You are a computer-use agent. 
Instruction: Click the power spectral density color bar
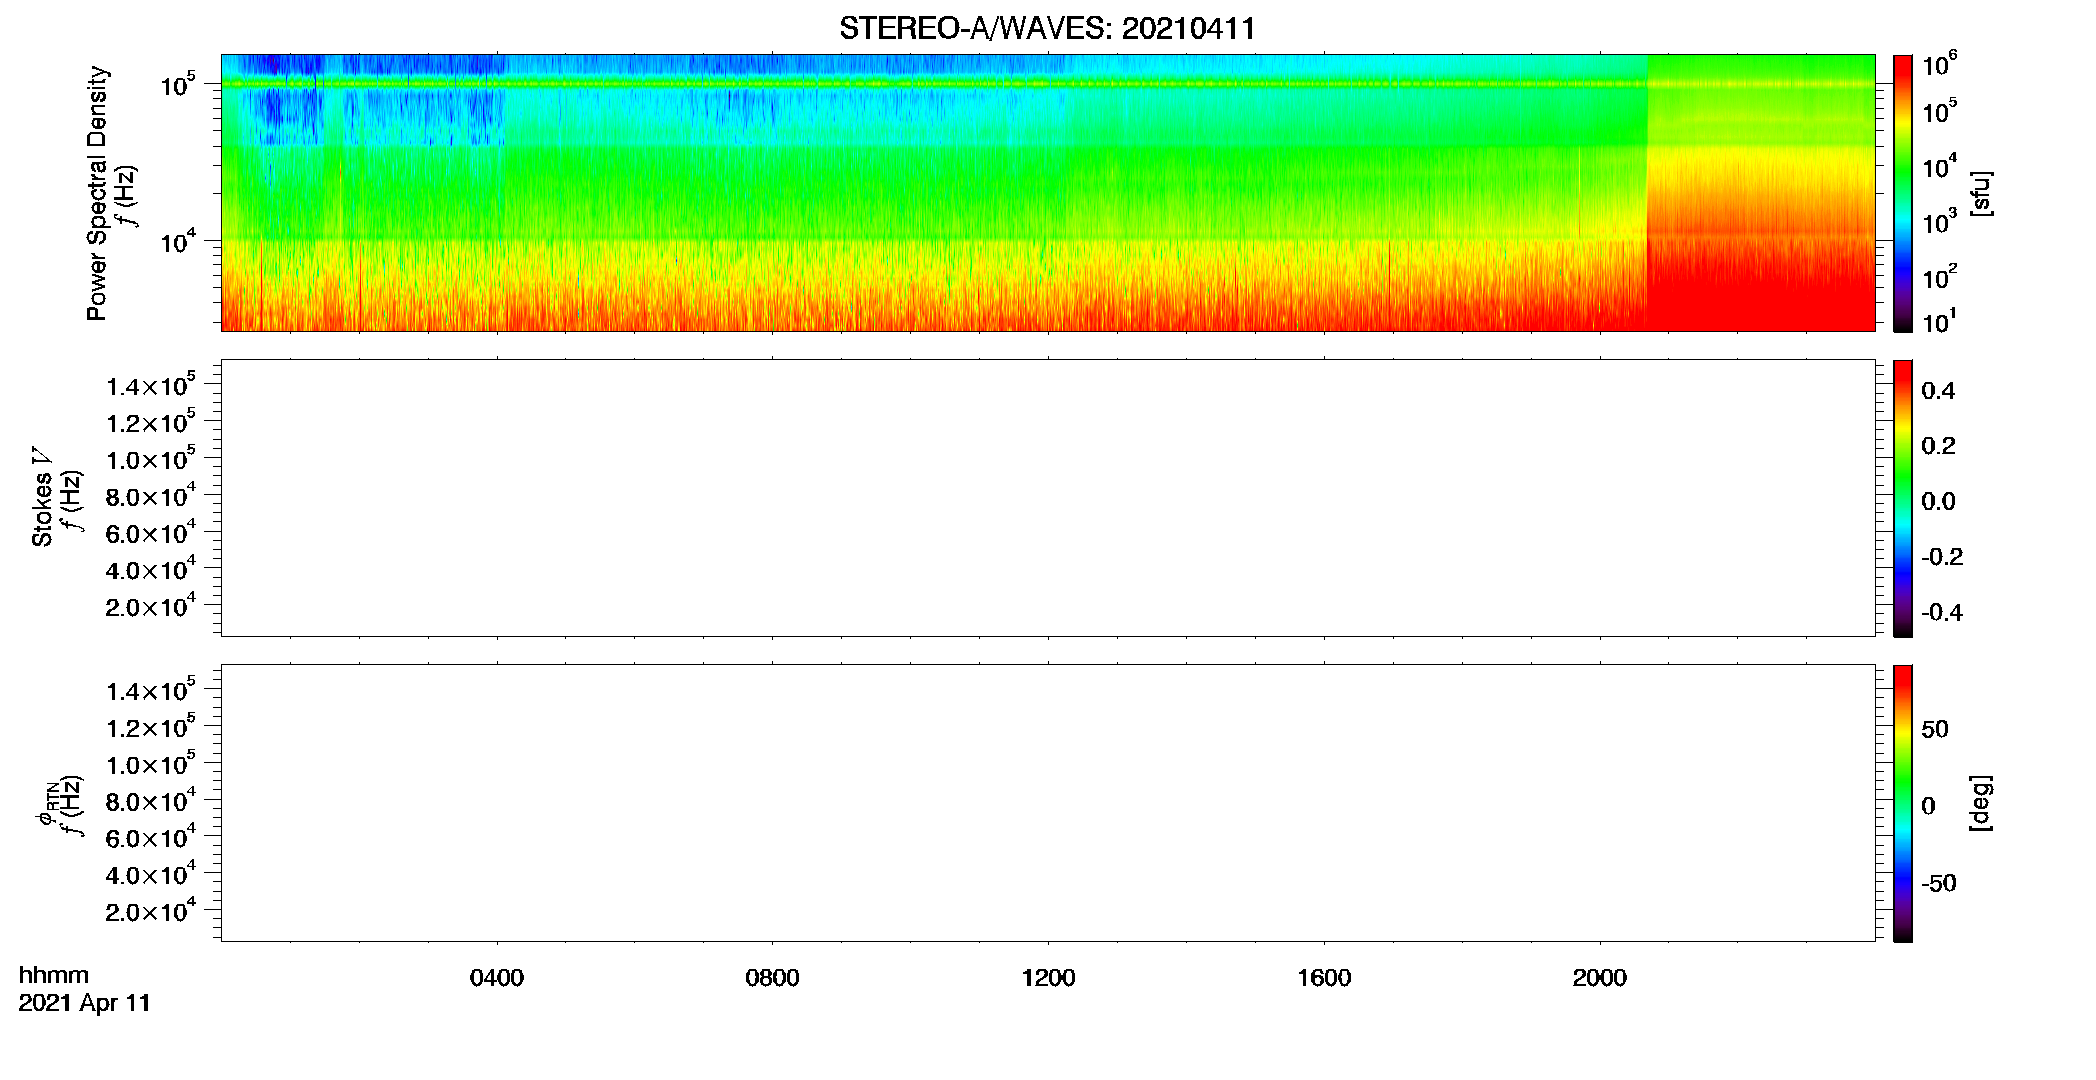(x=1903, y=193)
